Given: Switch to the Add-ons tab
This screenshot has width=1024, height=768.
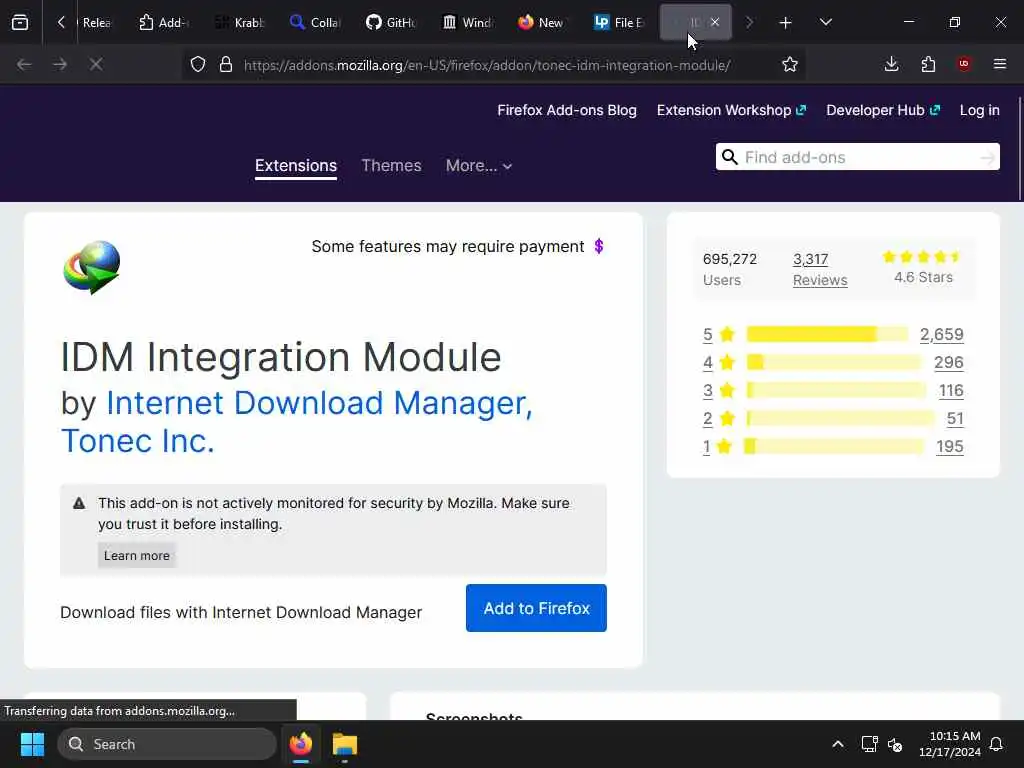Looking at the screenshot, I should [x=163, y=22].
